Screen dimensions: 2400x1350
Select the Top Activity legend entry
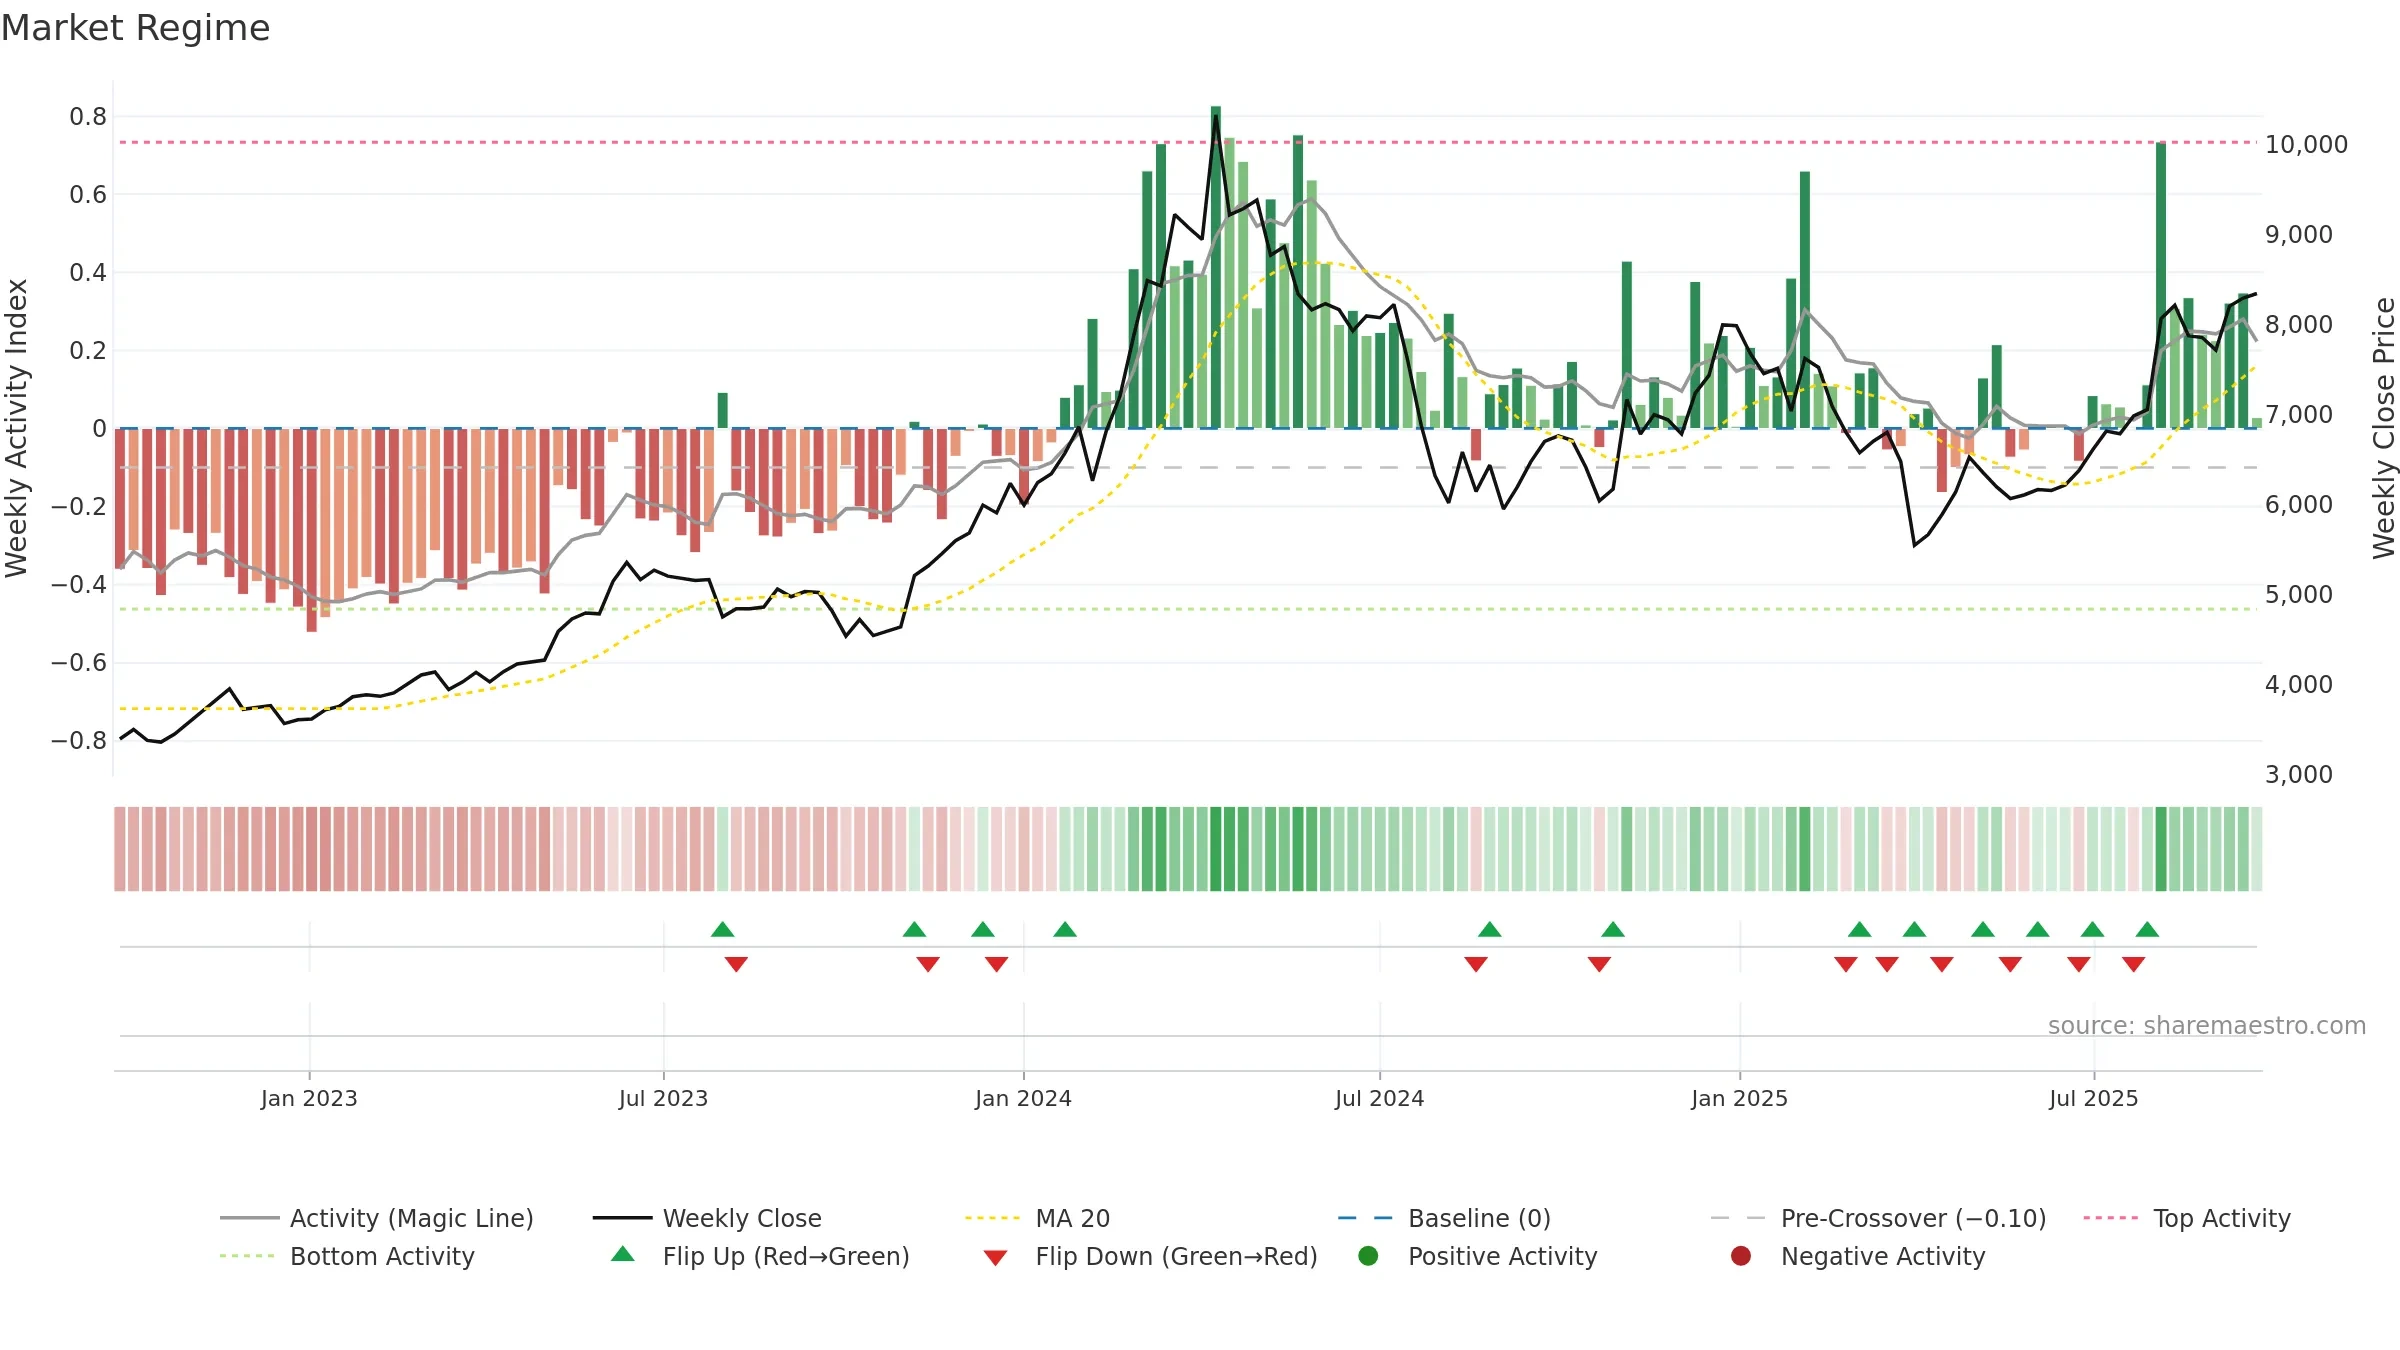point(2187,1218)
